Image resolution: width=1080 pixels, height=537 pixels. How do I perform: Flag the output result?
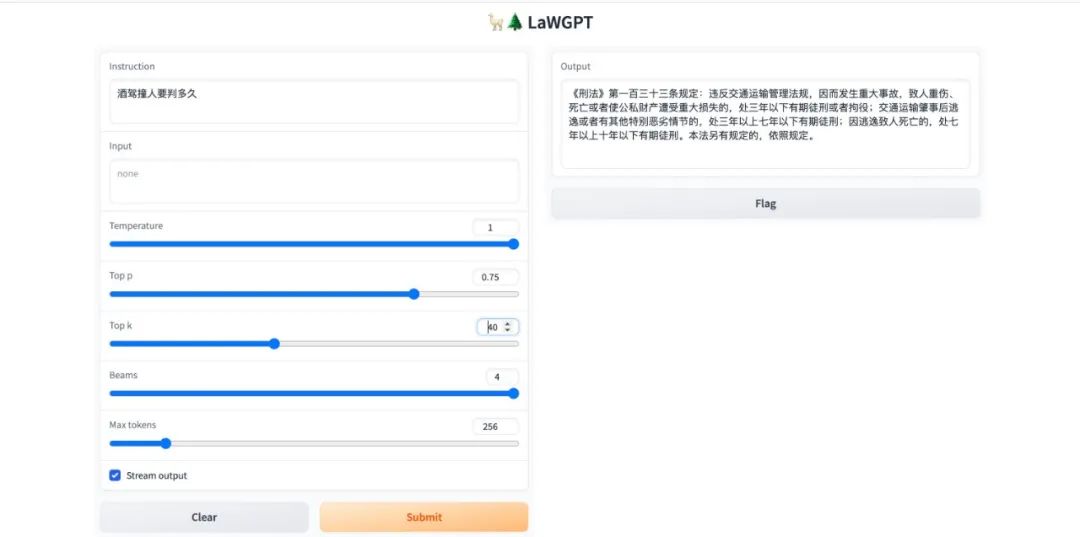point(765,204)
